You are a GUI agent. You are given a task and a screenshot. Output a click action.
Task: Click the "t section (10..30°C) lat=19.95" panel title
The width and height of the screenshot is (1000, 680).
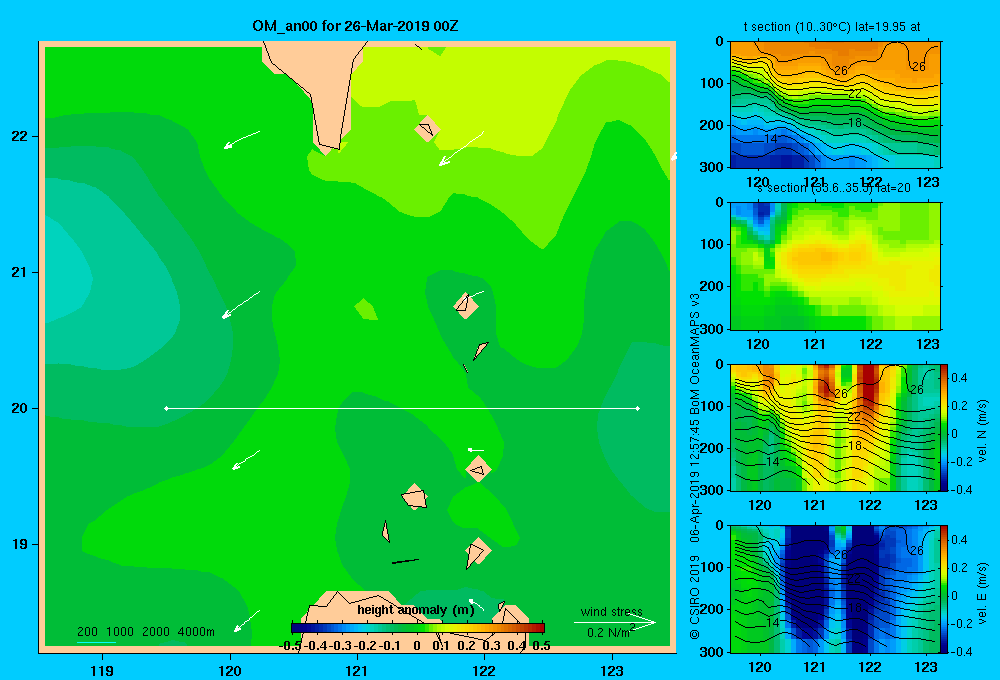coord(832,27)
